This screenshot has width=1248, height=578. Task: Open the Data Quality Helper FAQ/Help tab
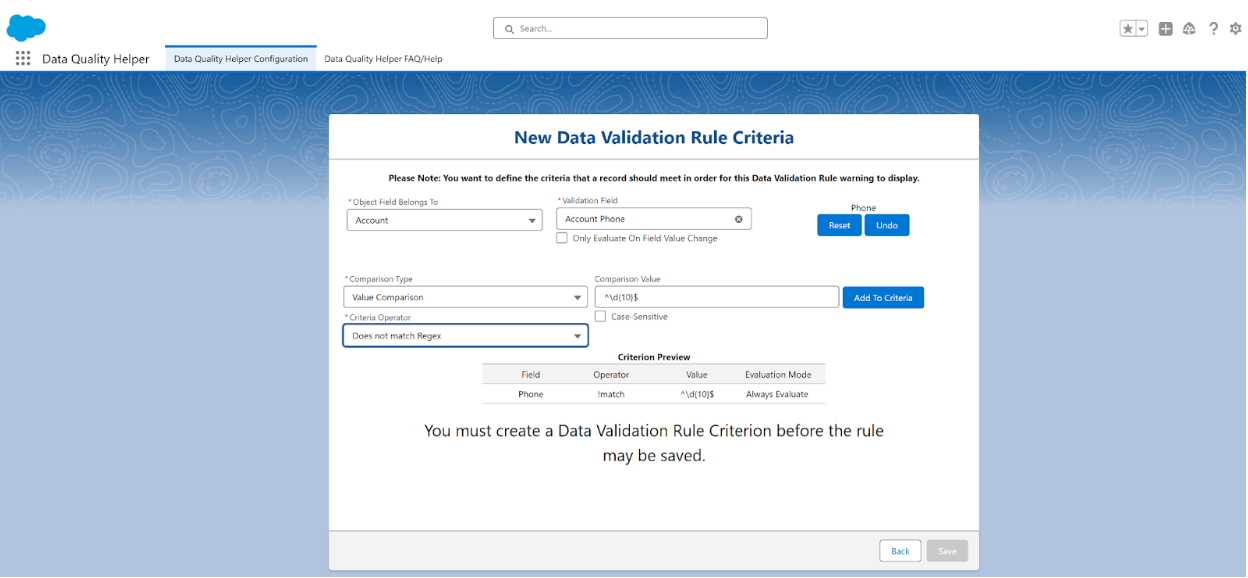(x=383, y=59)
